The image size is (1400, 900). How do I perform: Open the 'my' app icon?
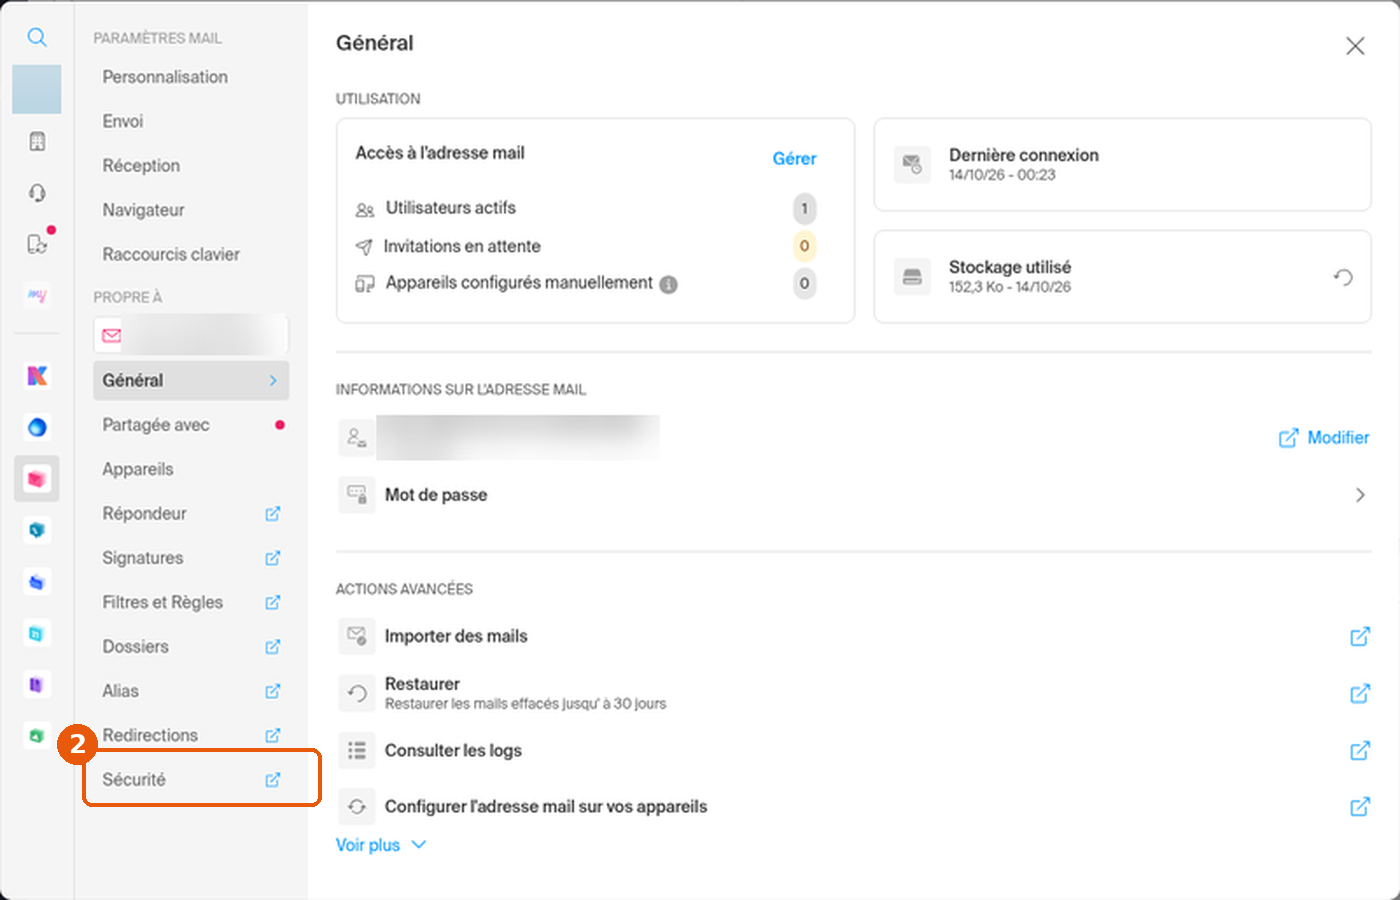[x=37, y=295]
